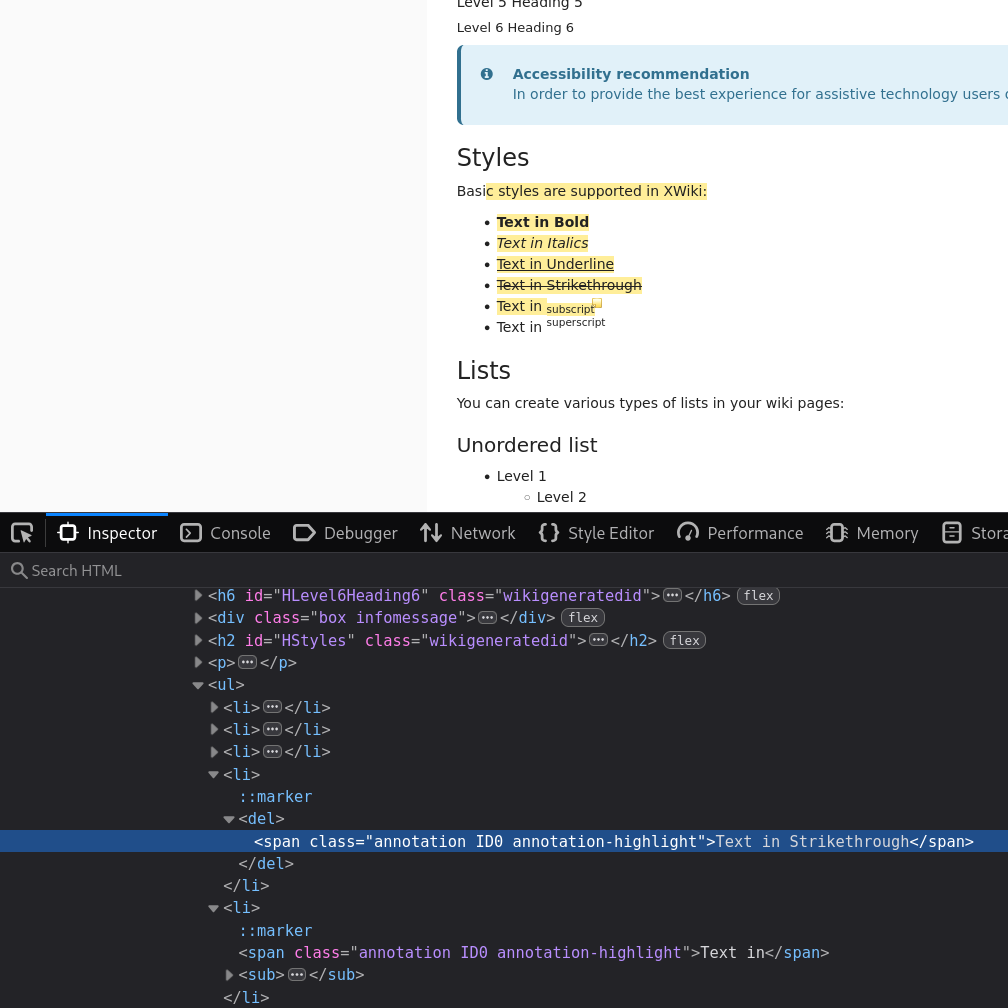Viewport: 1008px width, 1008px height.
Task: Collapse the del element node
Action: (229, 819)
